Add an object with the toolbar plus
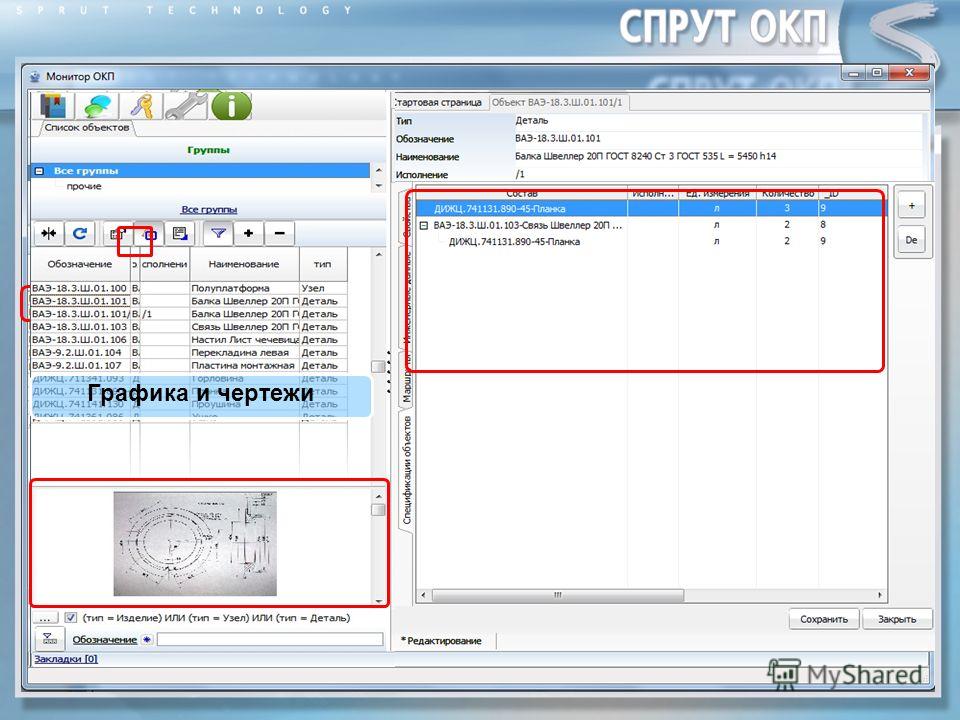960x720 pixels. pyautogui.click(x=249, y=233)
